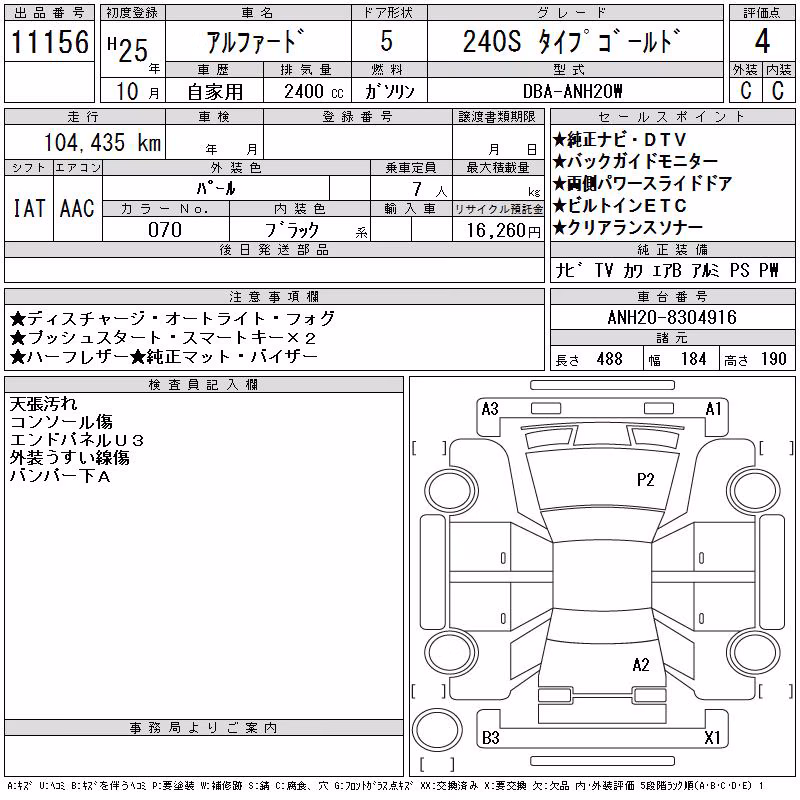Click the registration month 10
This screenshot has width=800, height=800.
click(128, 92)
